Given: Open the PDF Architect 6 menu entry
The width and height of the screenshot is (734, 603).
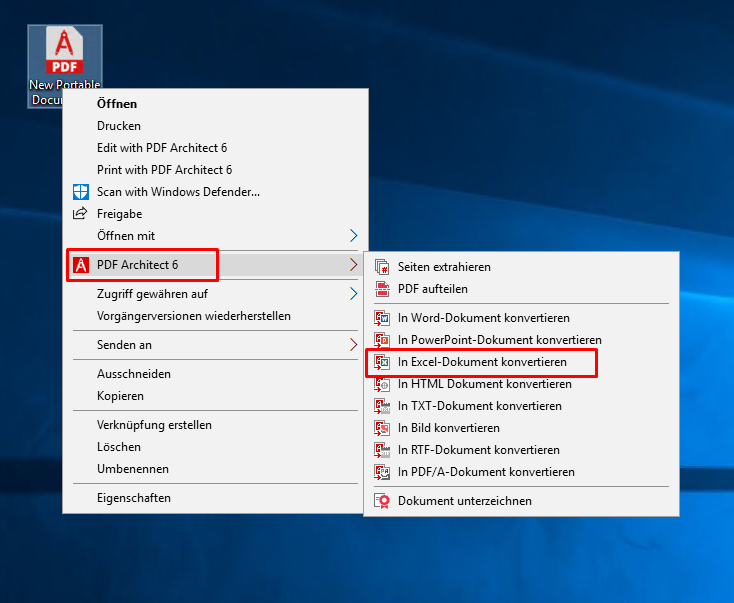Looking at the screenshot, I should pos(215,265).
